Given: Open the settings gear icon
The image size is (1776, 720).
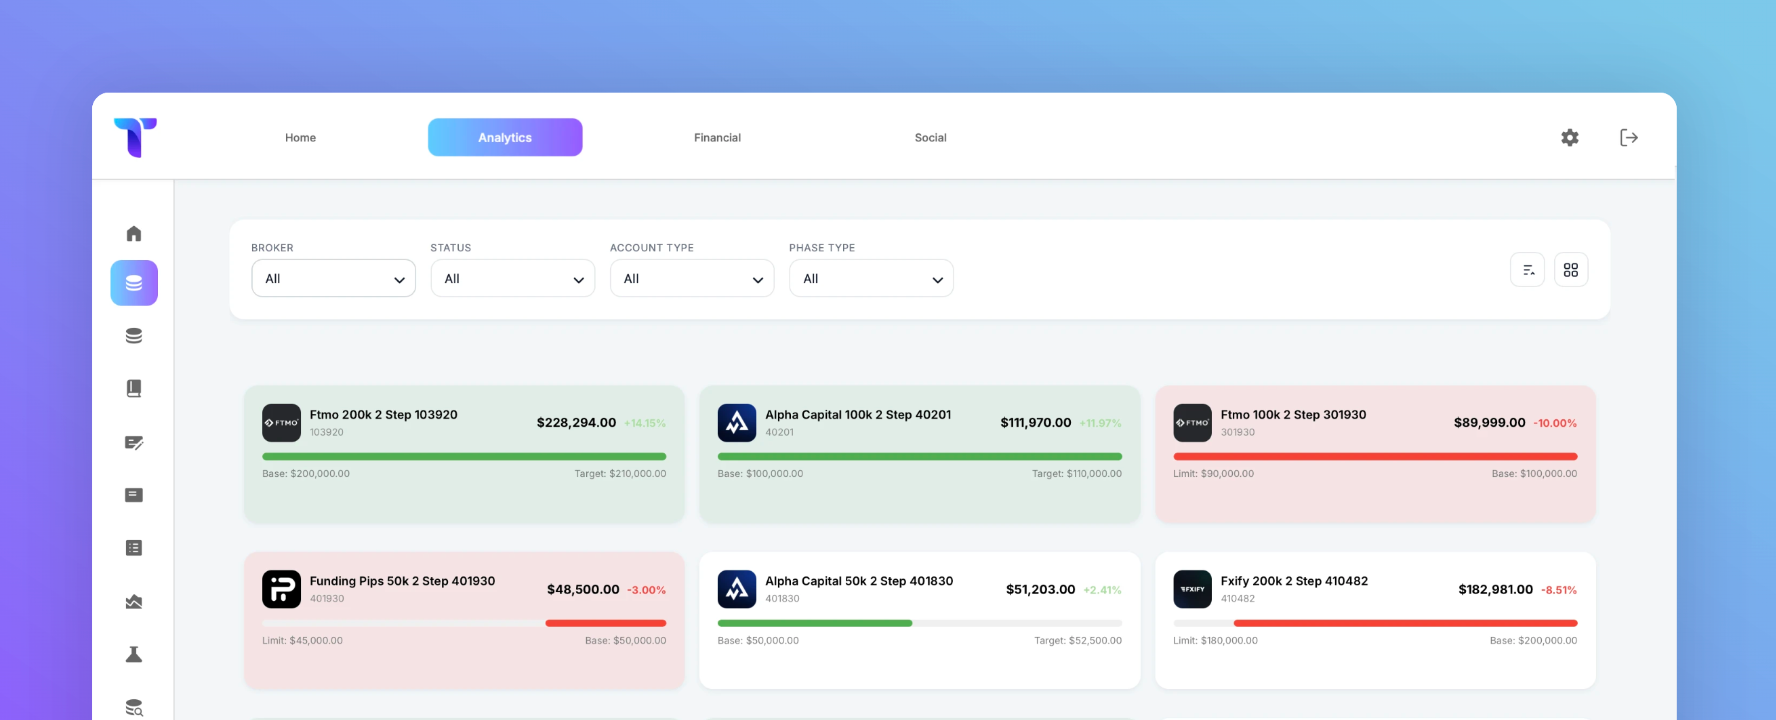Looking at the screenshot, I should (x=1570, y=138).
